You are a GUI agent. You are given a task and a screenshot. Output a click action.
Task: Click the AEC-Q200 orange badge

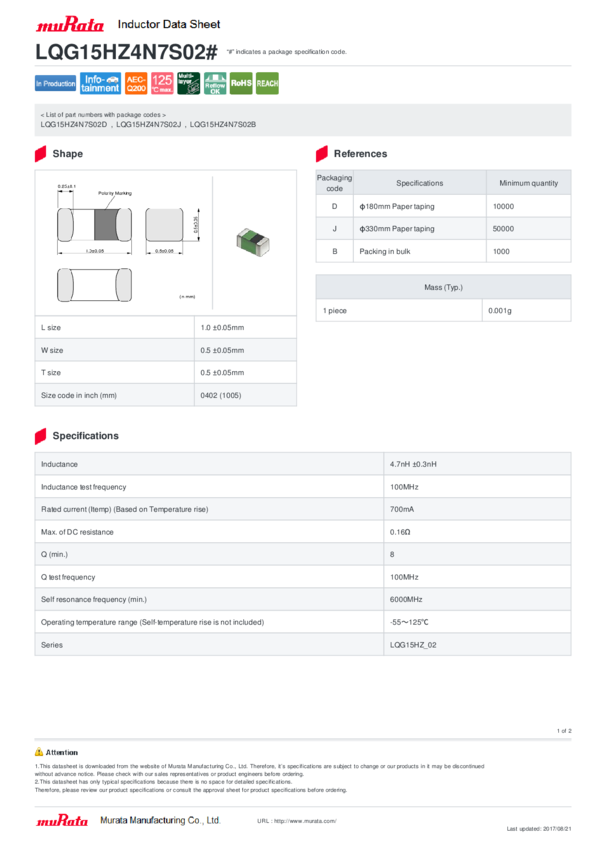(x=136, y=83)
